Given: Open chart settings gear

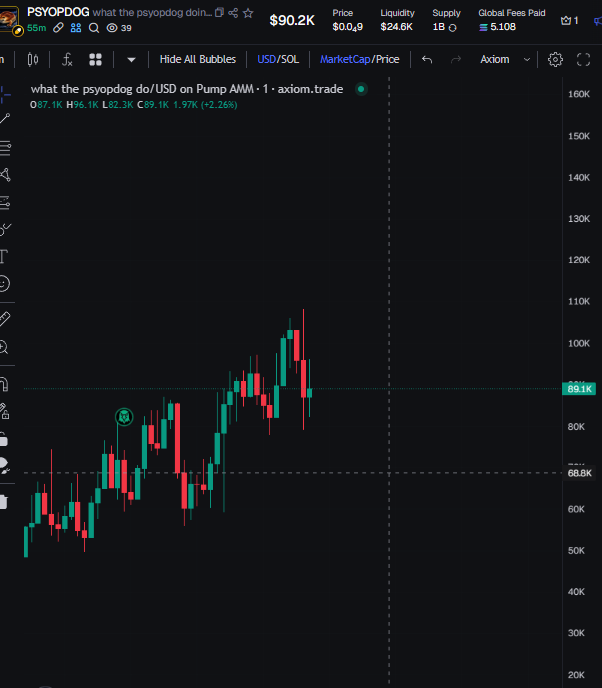Looking at the screenshot, I should click(555, 59).
